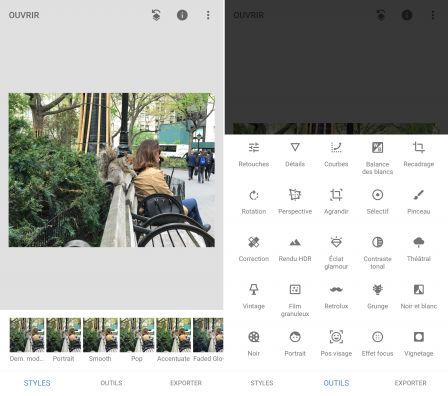Open edit history layers icon, left screen

point(156,15)
